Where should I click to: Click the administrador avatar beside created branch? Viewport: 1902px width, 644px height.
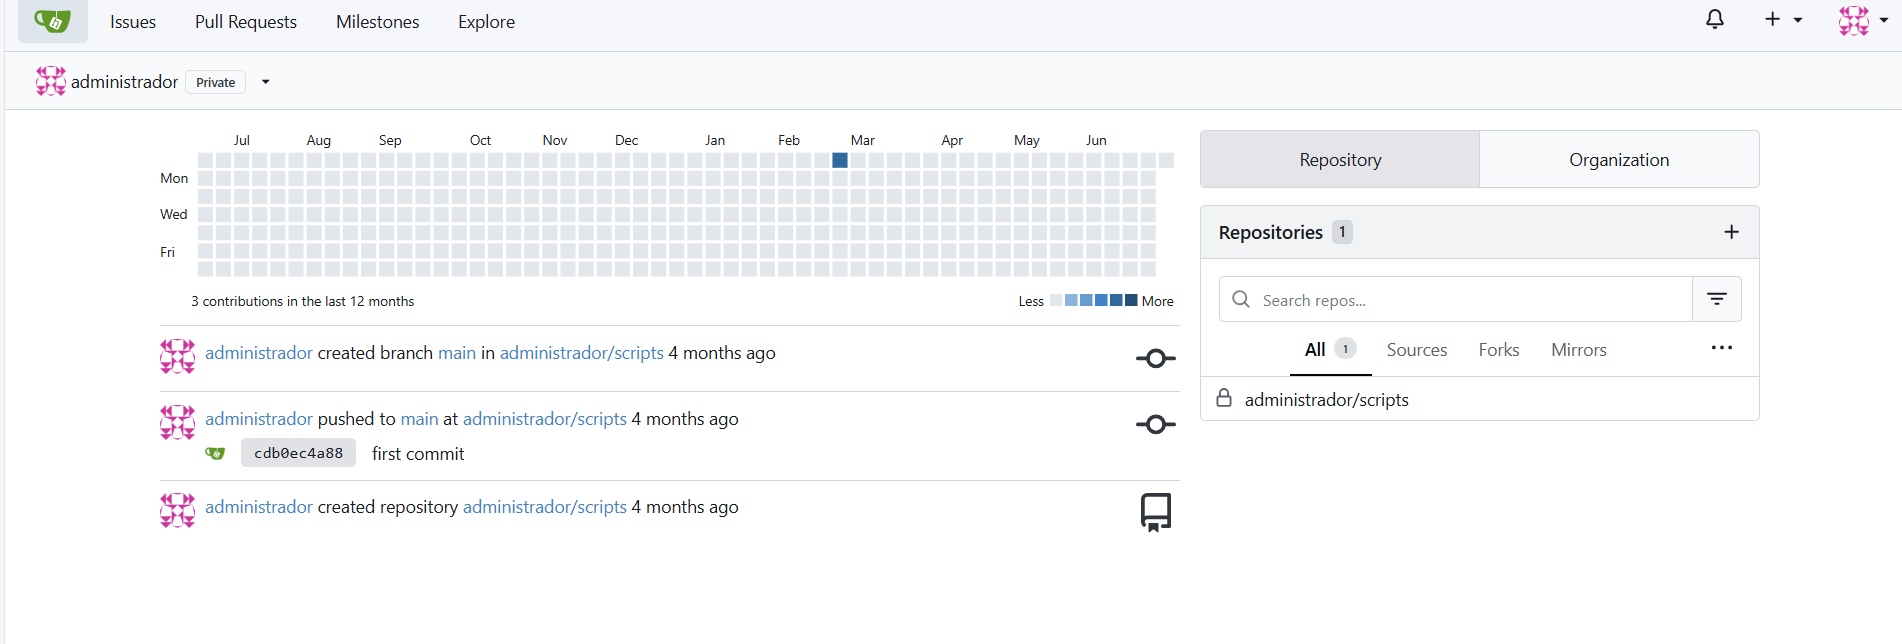(178, 356)
